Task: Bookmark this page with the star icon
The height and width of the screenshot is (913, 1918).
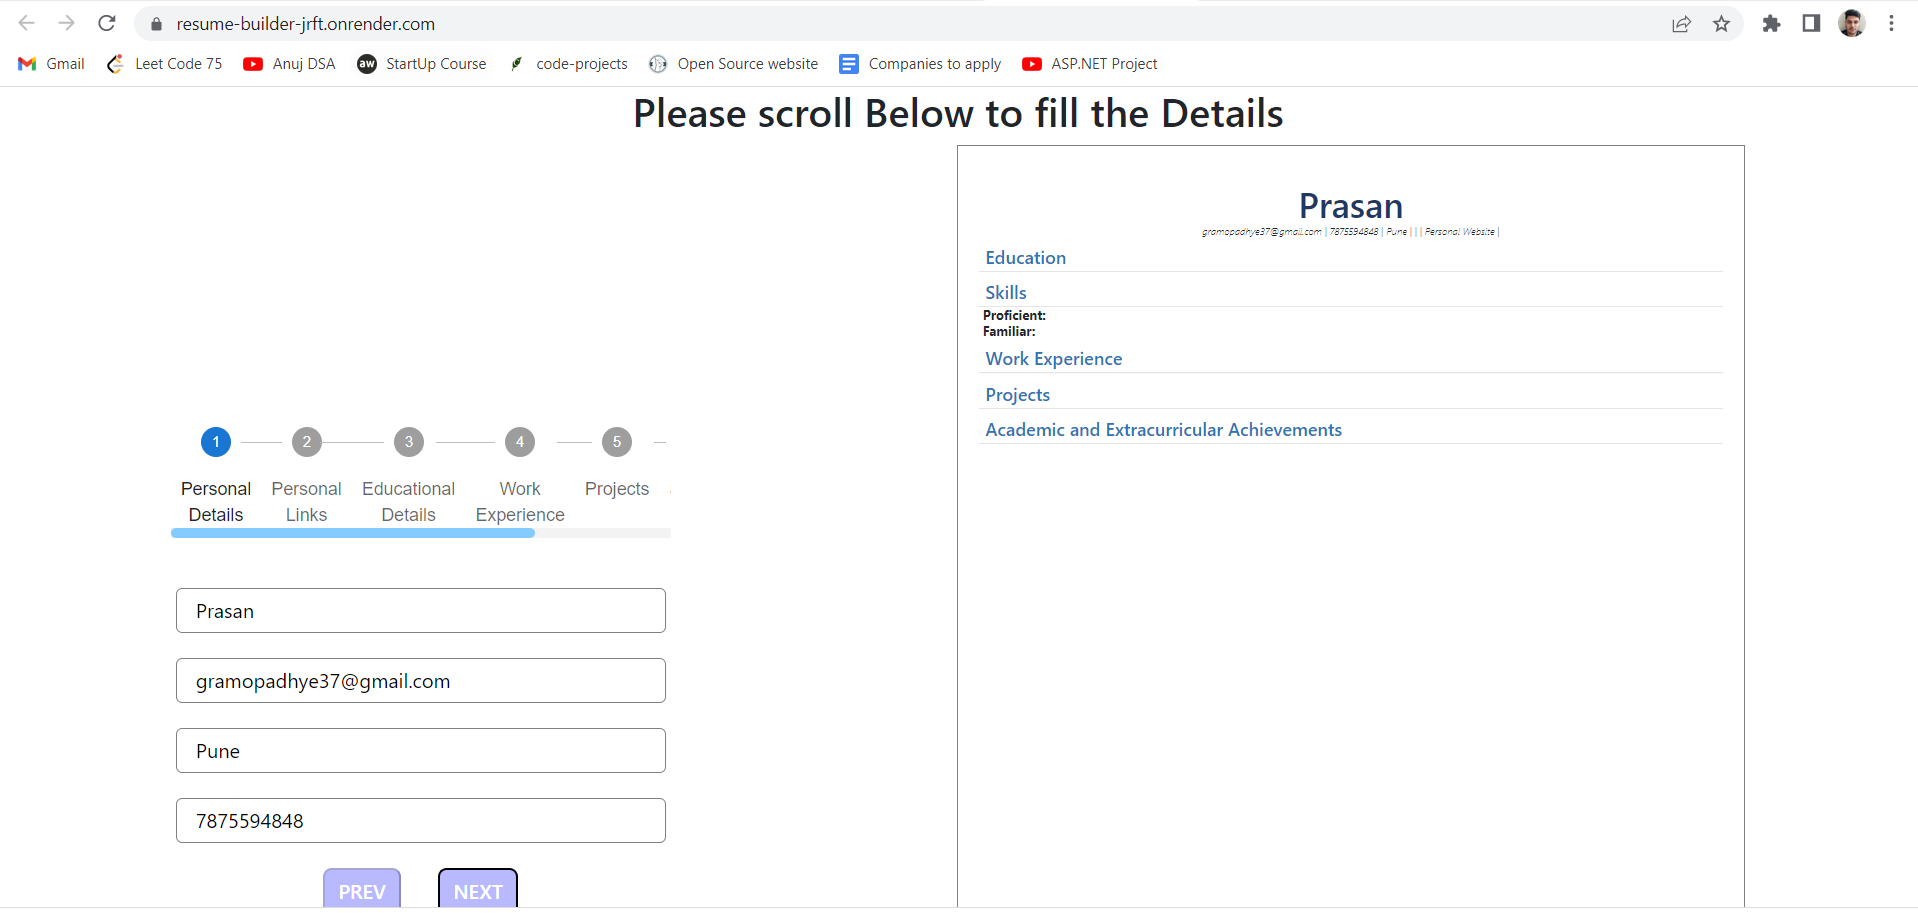Action: point(1721,23)
